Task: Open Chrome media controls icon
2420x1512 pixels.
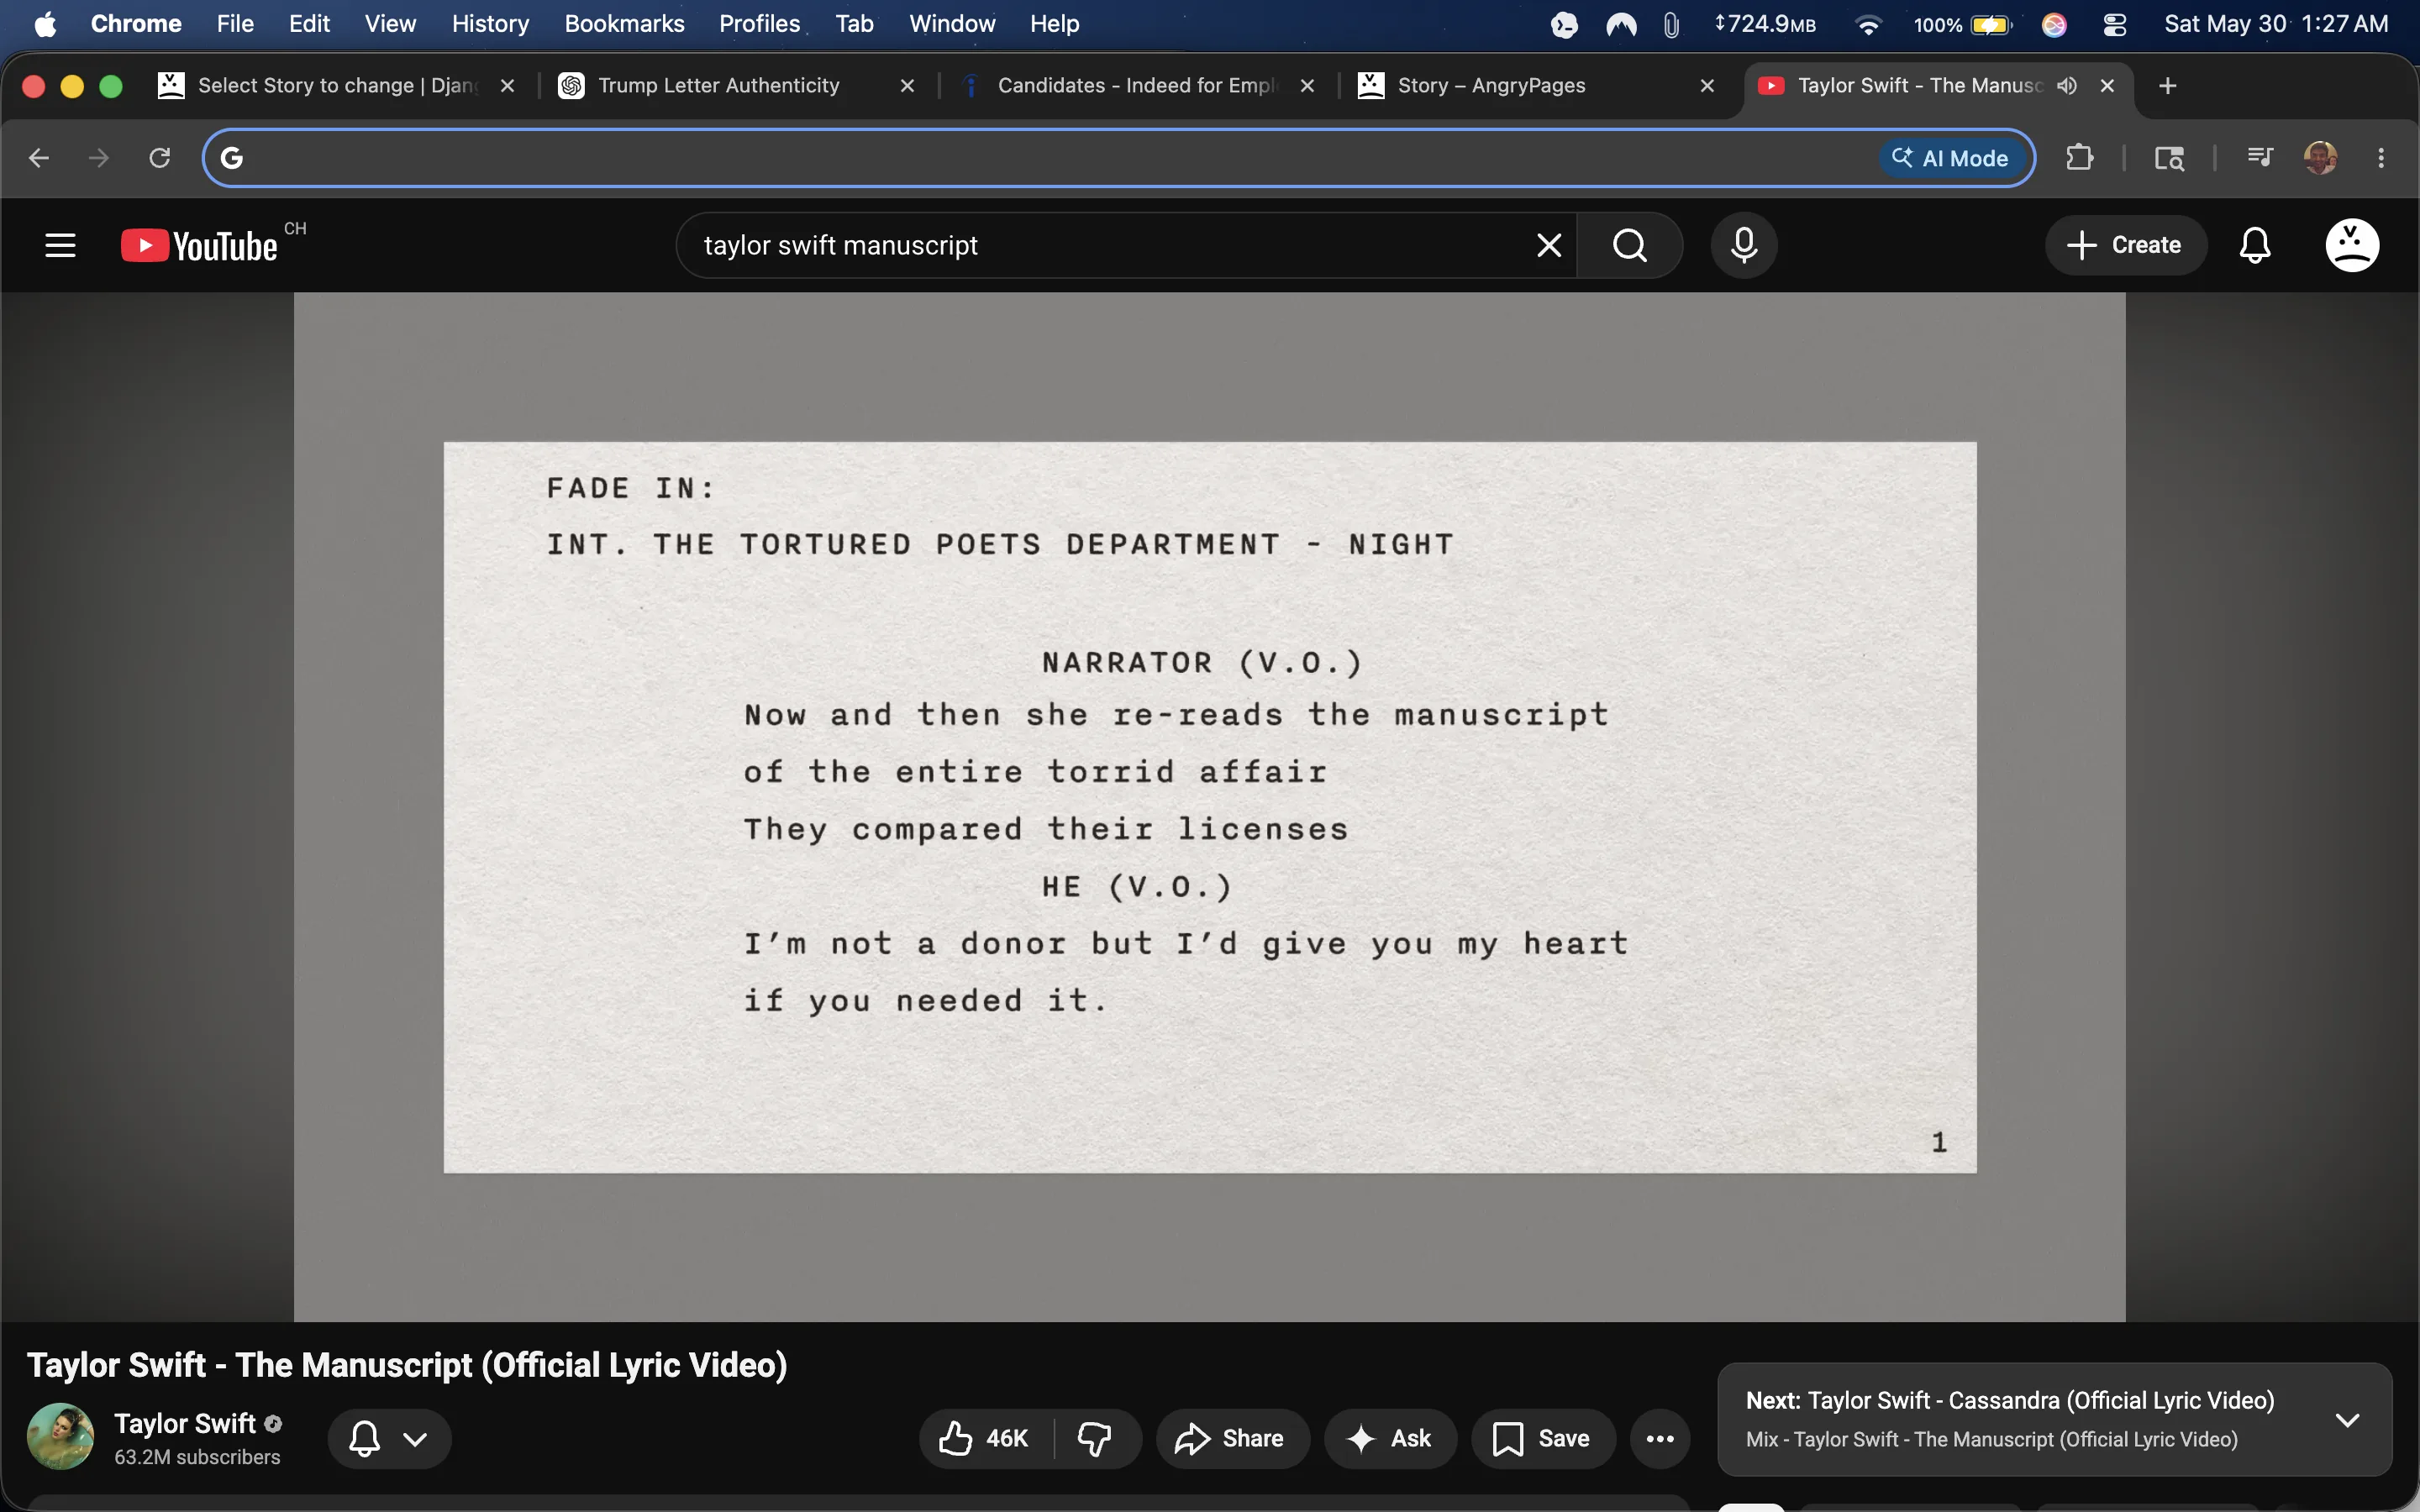Action: (x=2260, y=158)
